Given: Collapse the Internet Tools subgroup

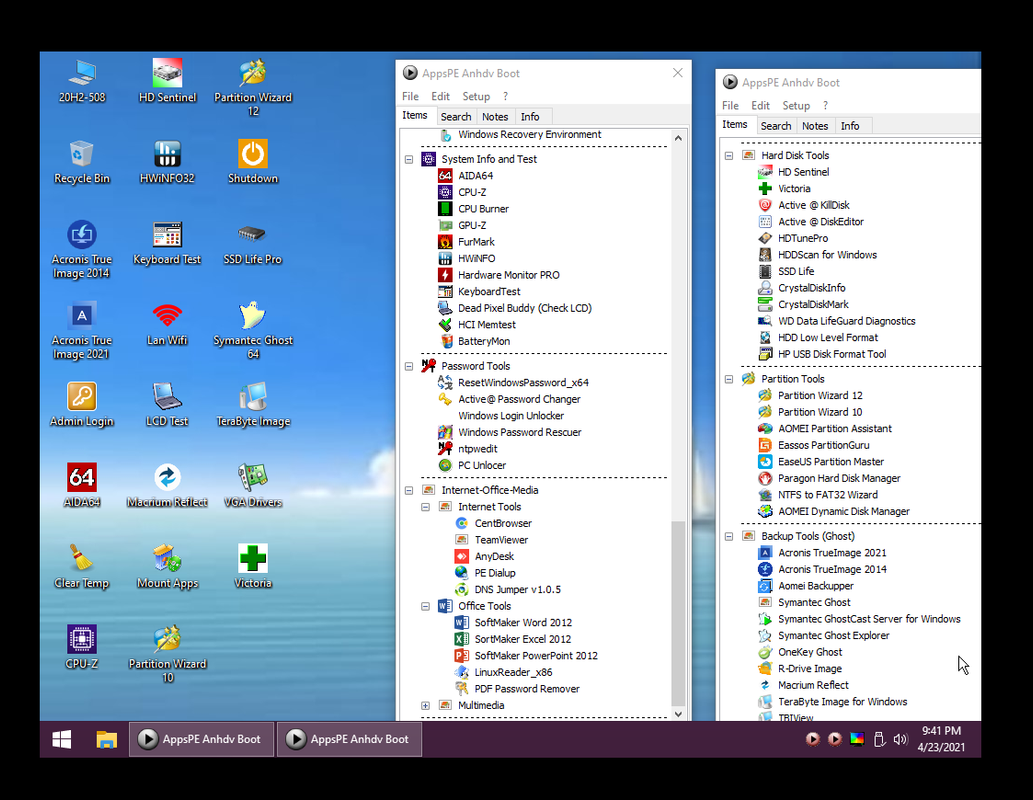Looking at the screenshot, I should 426,507.
